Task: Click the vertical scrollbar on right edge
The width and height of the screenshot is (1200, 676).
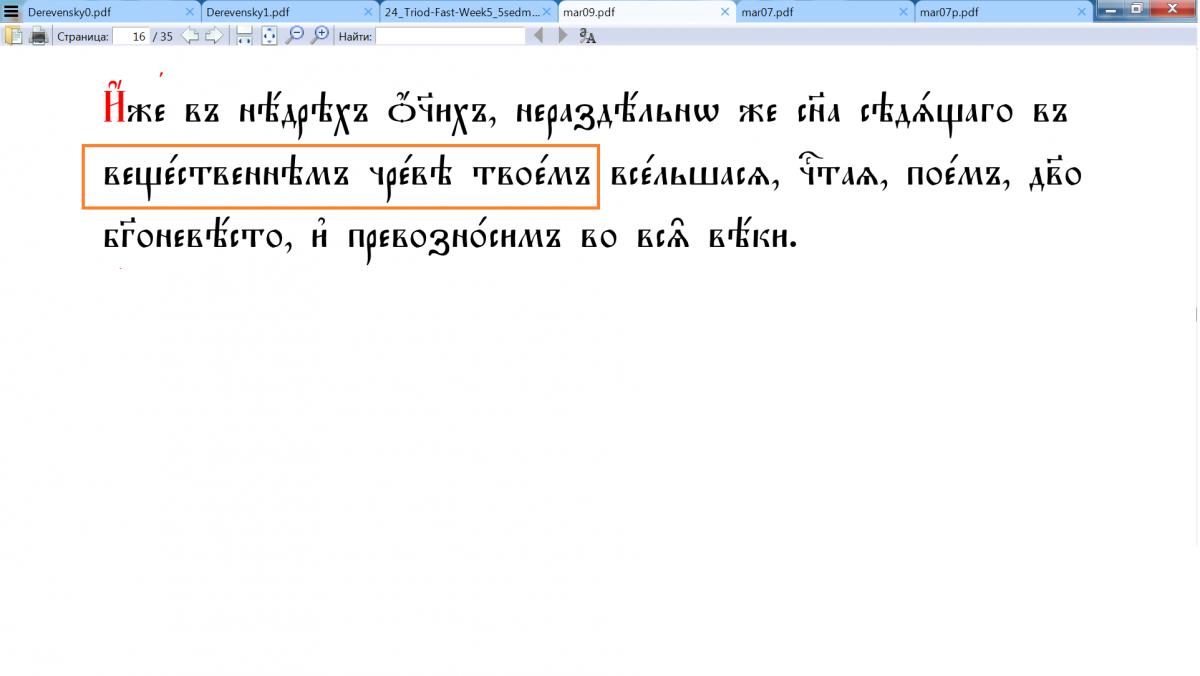Action: coord(1196,314)
